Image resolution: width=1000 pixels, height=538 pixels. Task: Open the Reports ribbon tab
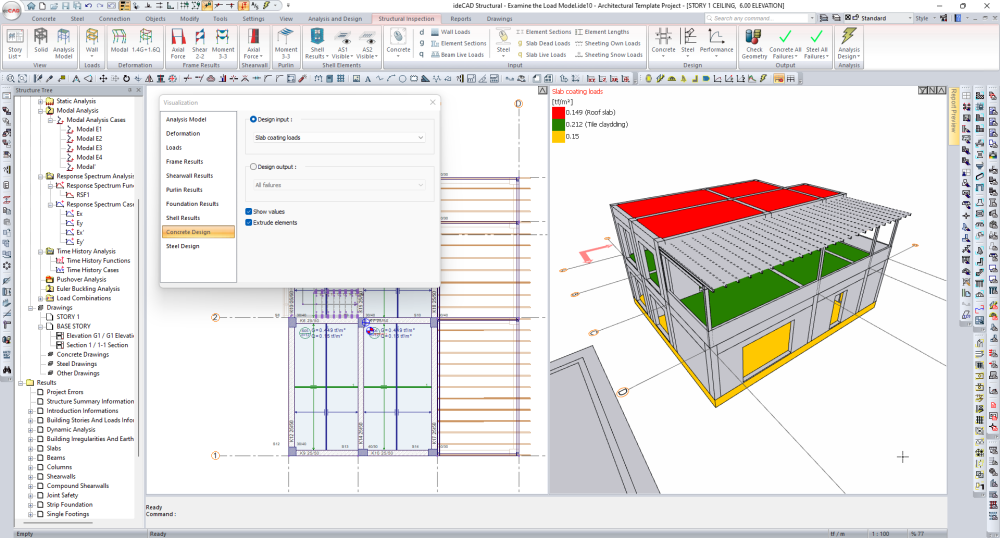pos(460,18)
